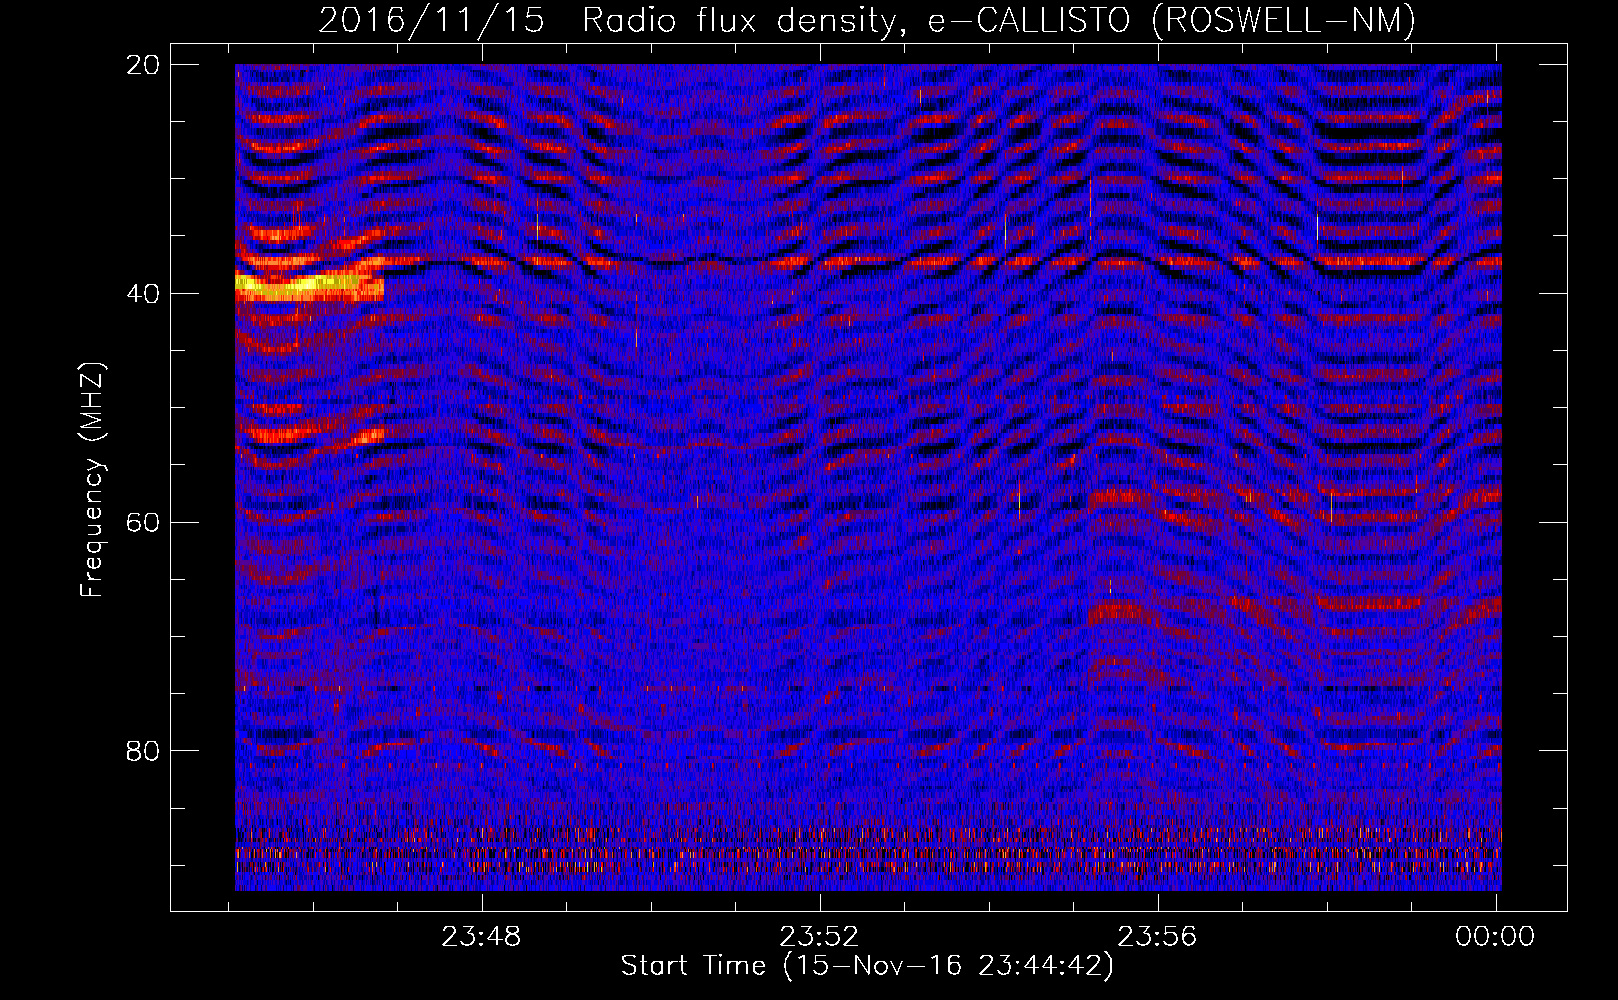Viewport: 1618px width, 1000px height.
Task: Click the bright yellow burst near 40 MHz
Action: (308, 286)
